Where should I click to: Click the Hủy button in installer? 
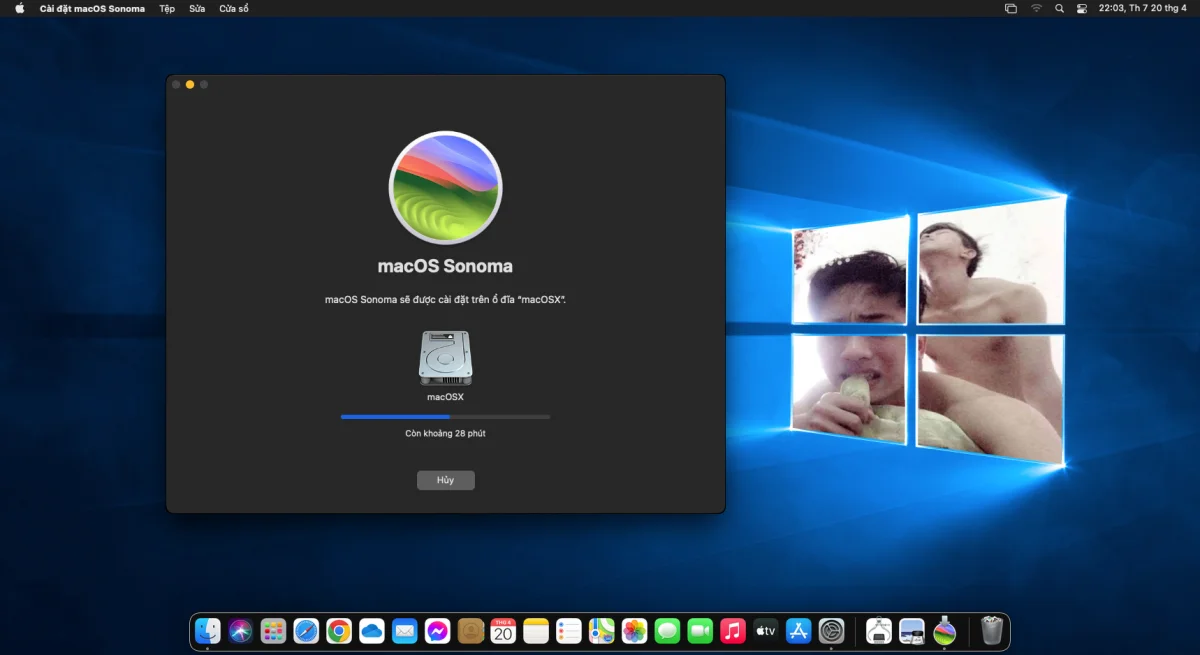pos(445,480)
